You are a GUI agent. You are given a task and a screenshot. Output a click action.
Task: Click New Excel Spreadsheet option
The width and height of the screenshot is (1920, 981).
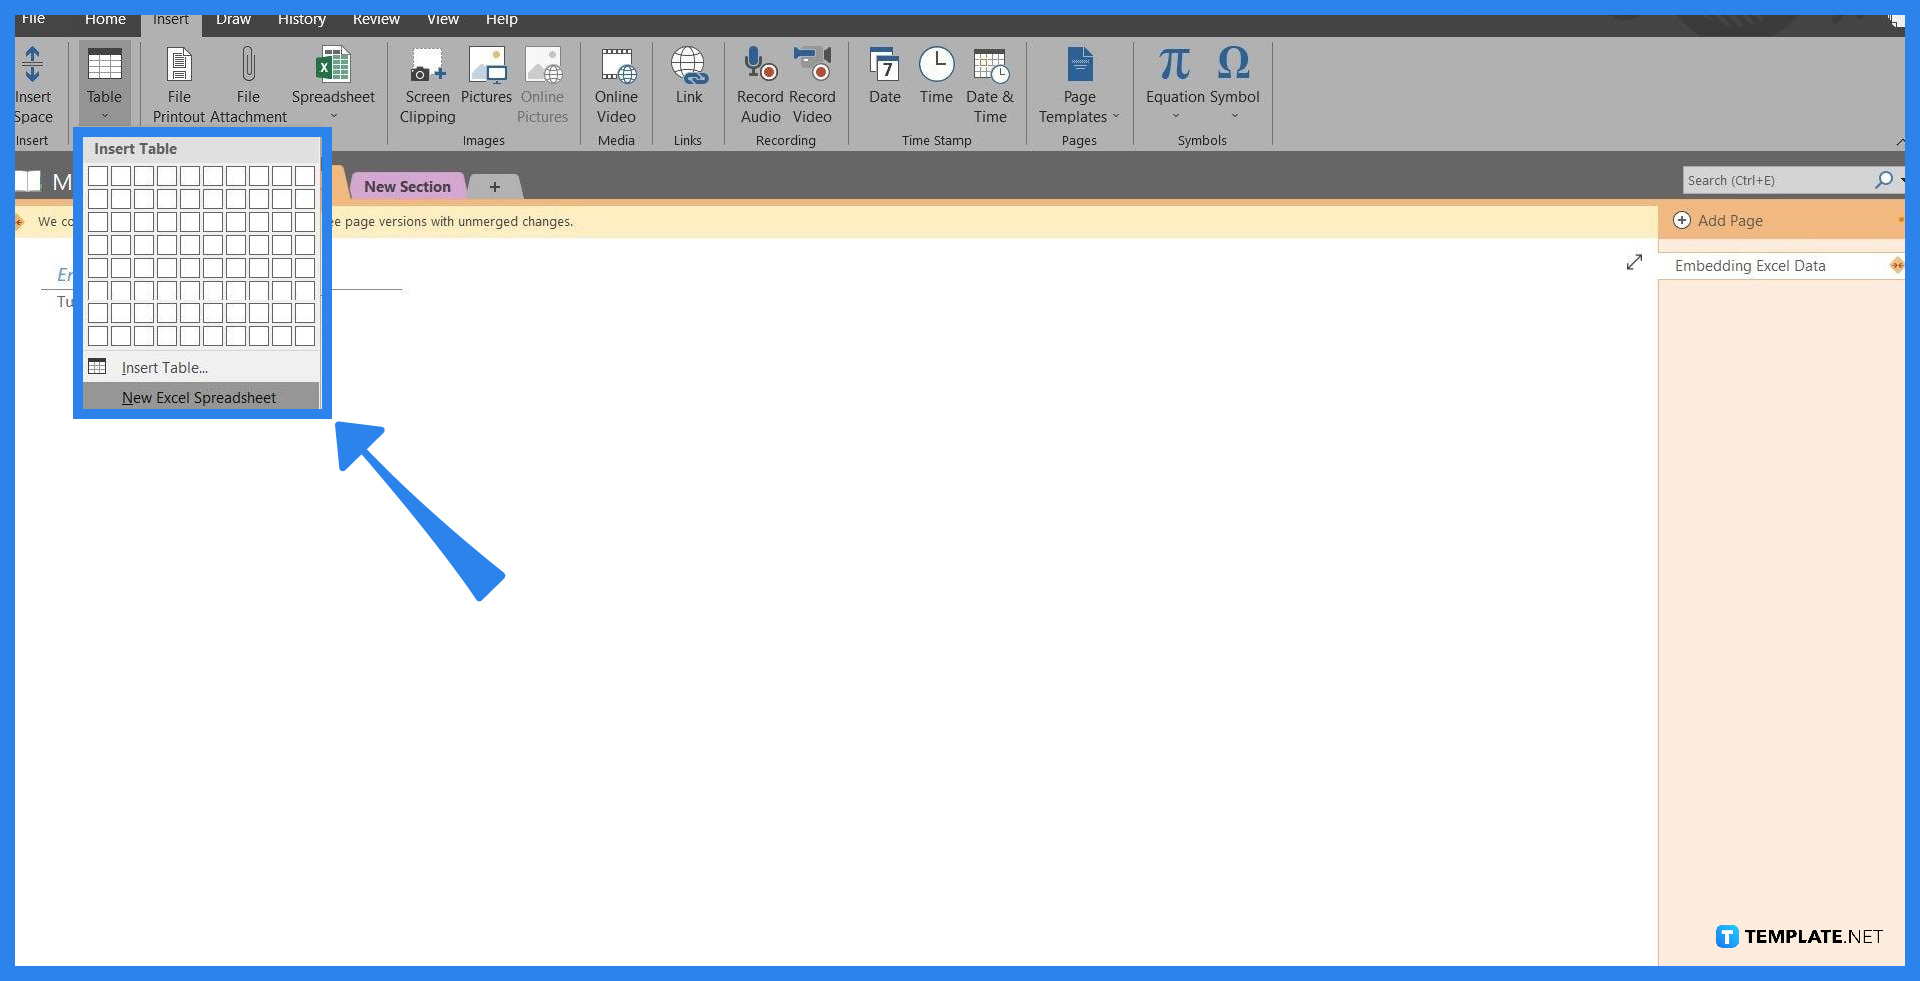point(199,397)
